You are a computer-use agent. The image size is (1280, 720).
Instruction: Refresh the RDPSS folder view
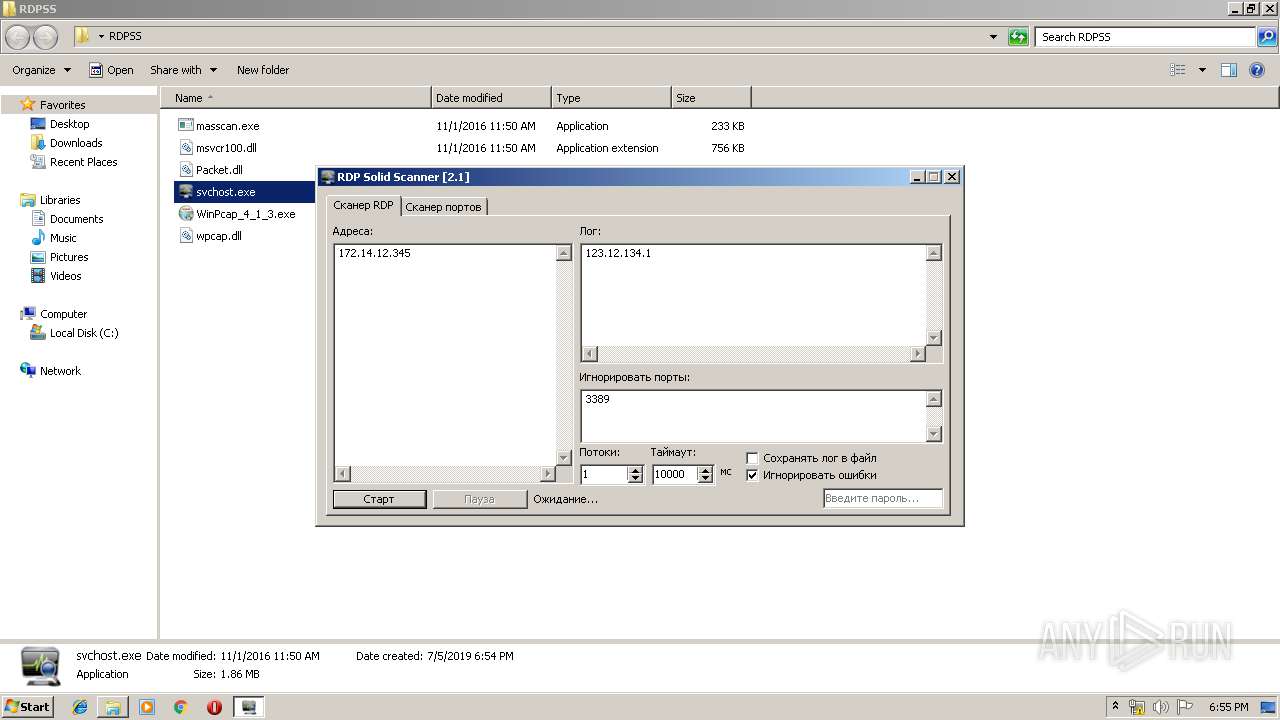coord(1018,37)
